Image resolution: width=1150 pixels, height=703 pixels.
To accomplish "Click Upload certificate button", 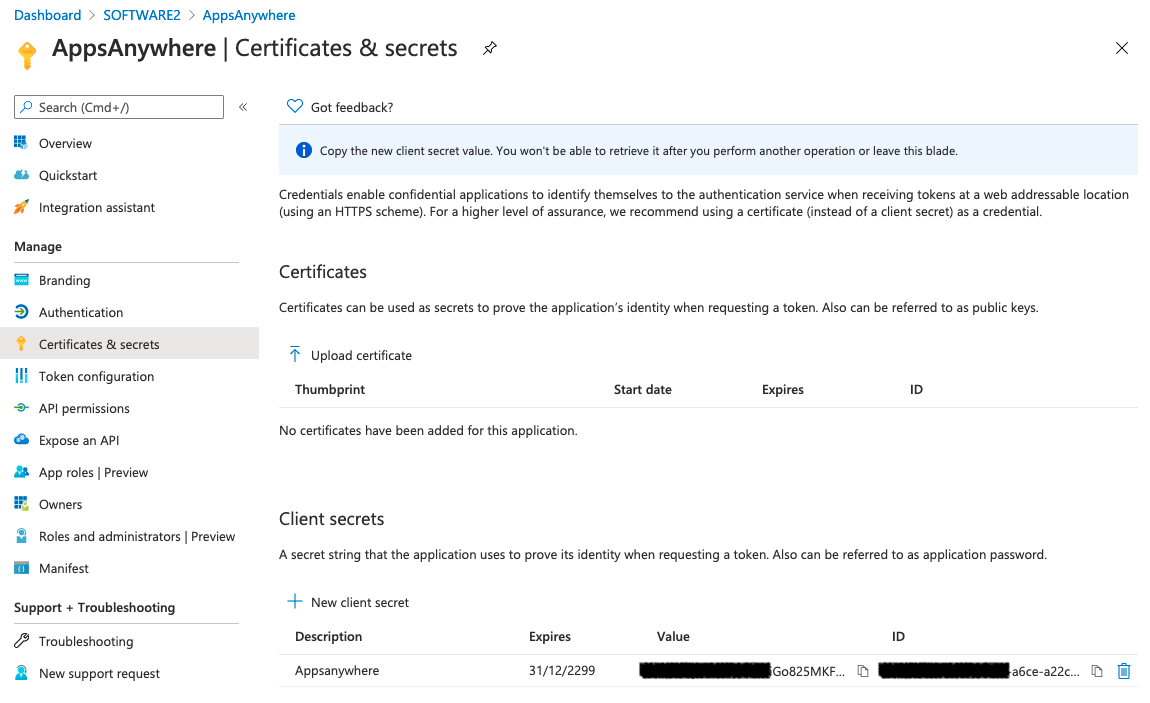I will pos(361,355).
